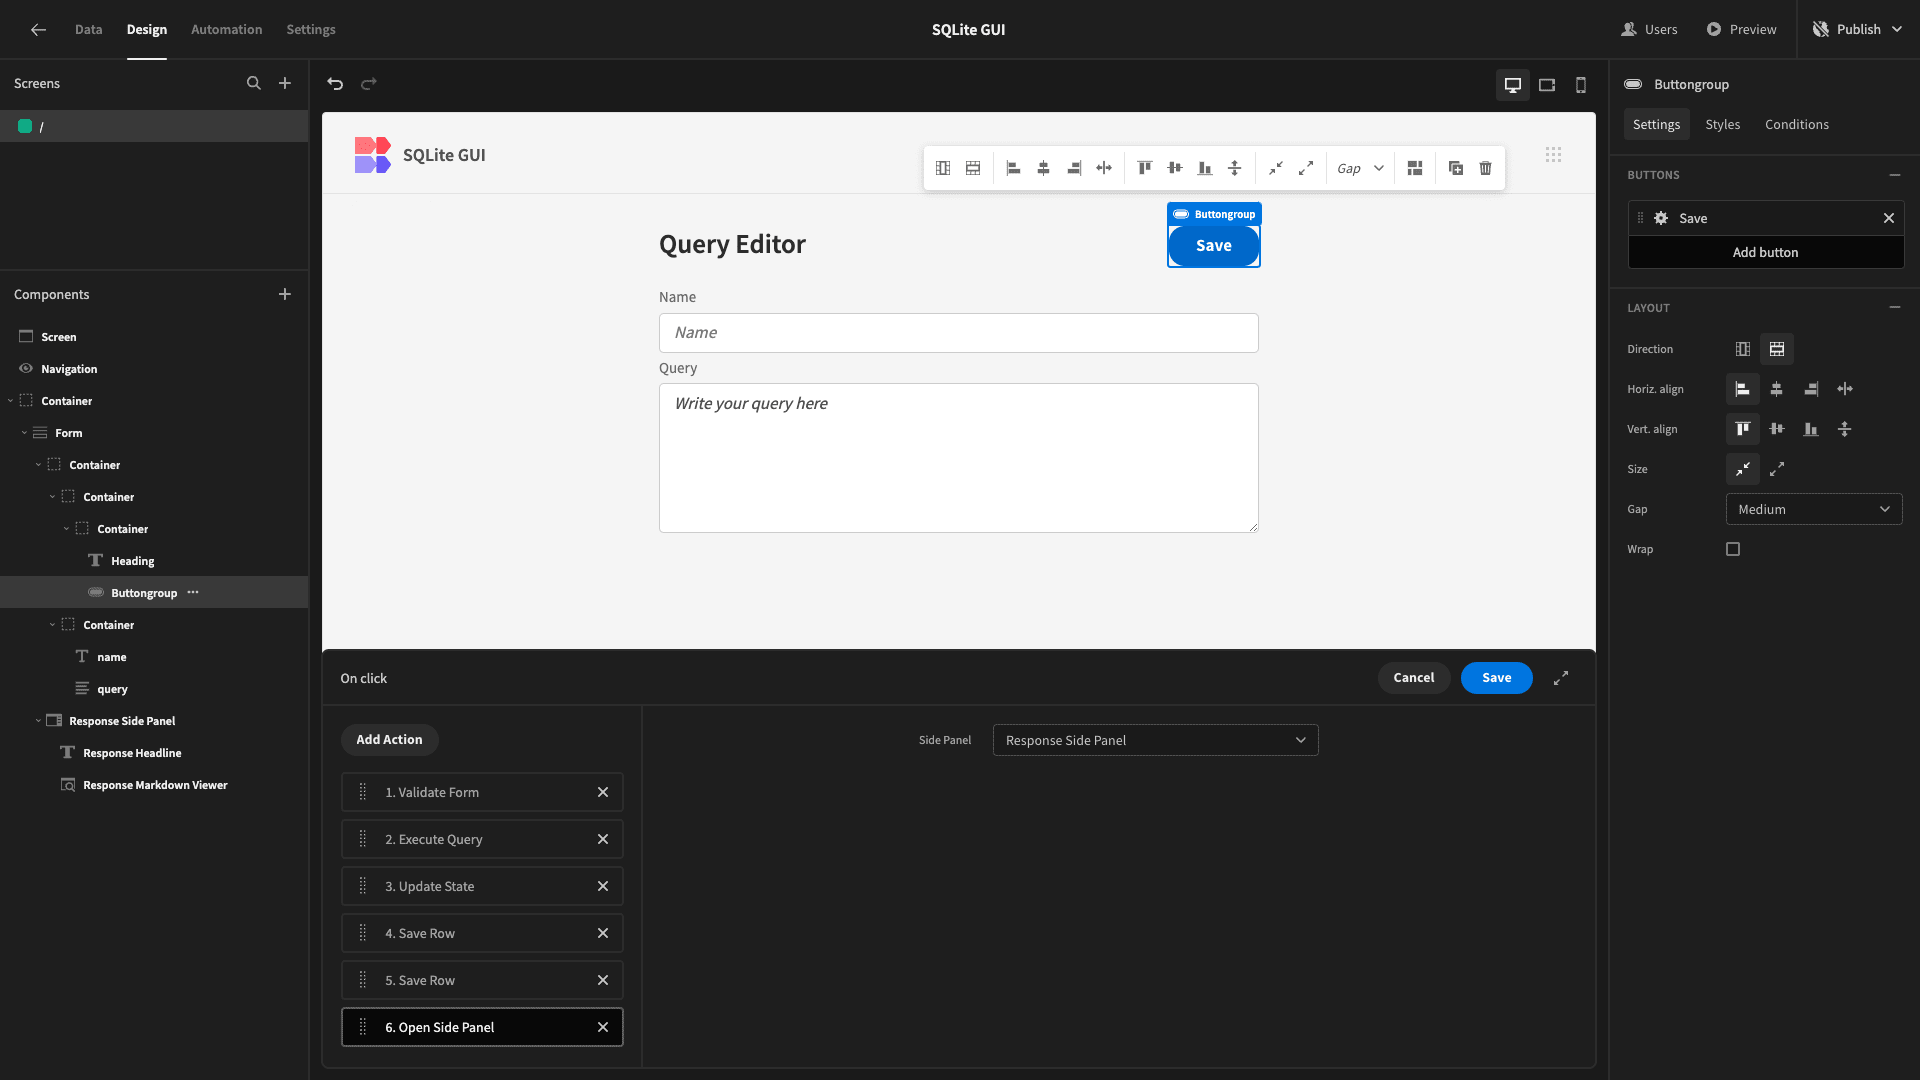Click the Name input field

tap(958, 333)
